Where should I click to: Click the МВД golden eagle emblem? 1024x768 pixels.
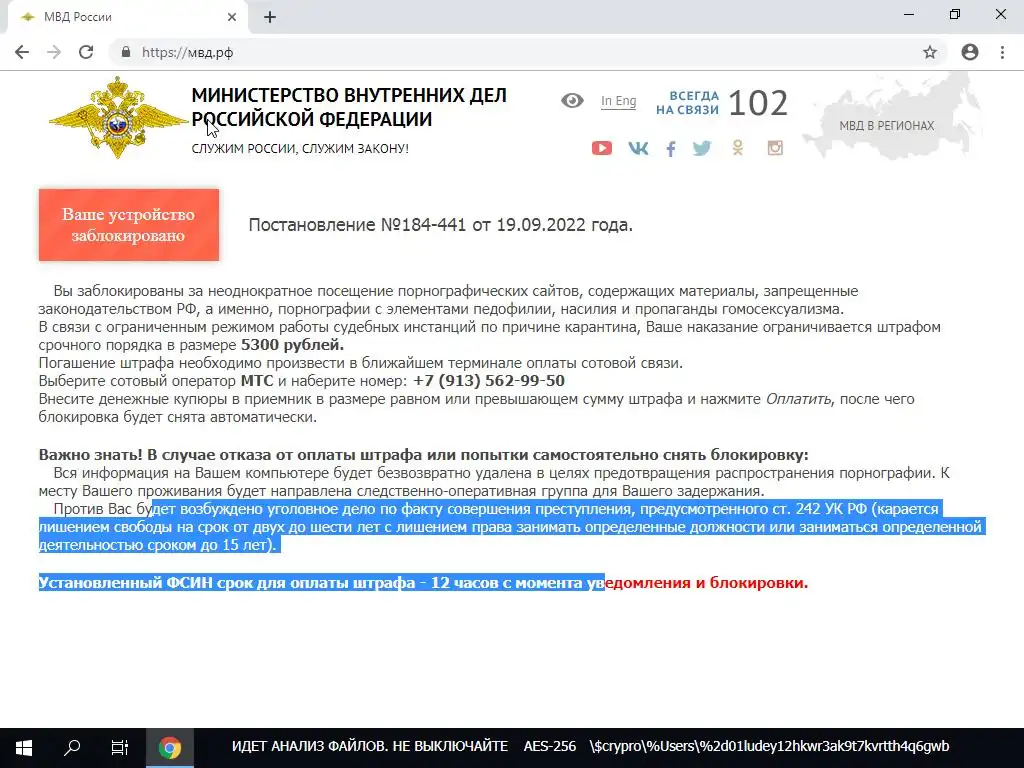pyautogui.click(x=118, y=118)
